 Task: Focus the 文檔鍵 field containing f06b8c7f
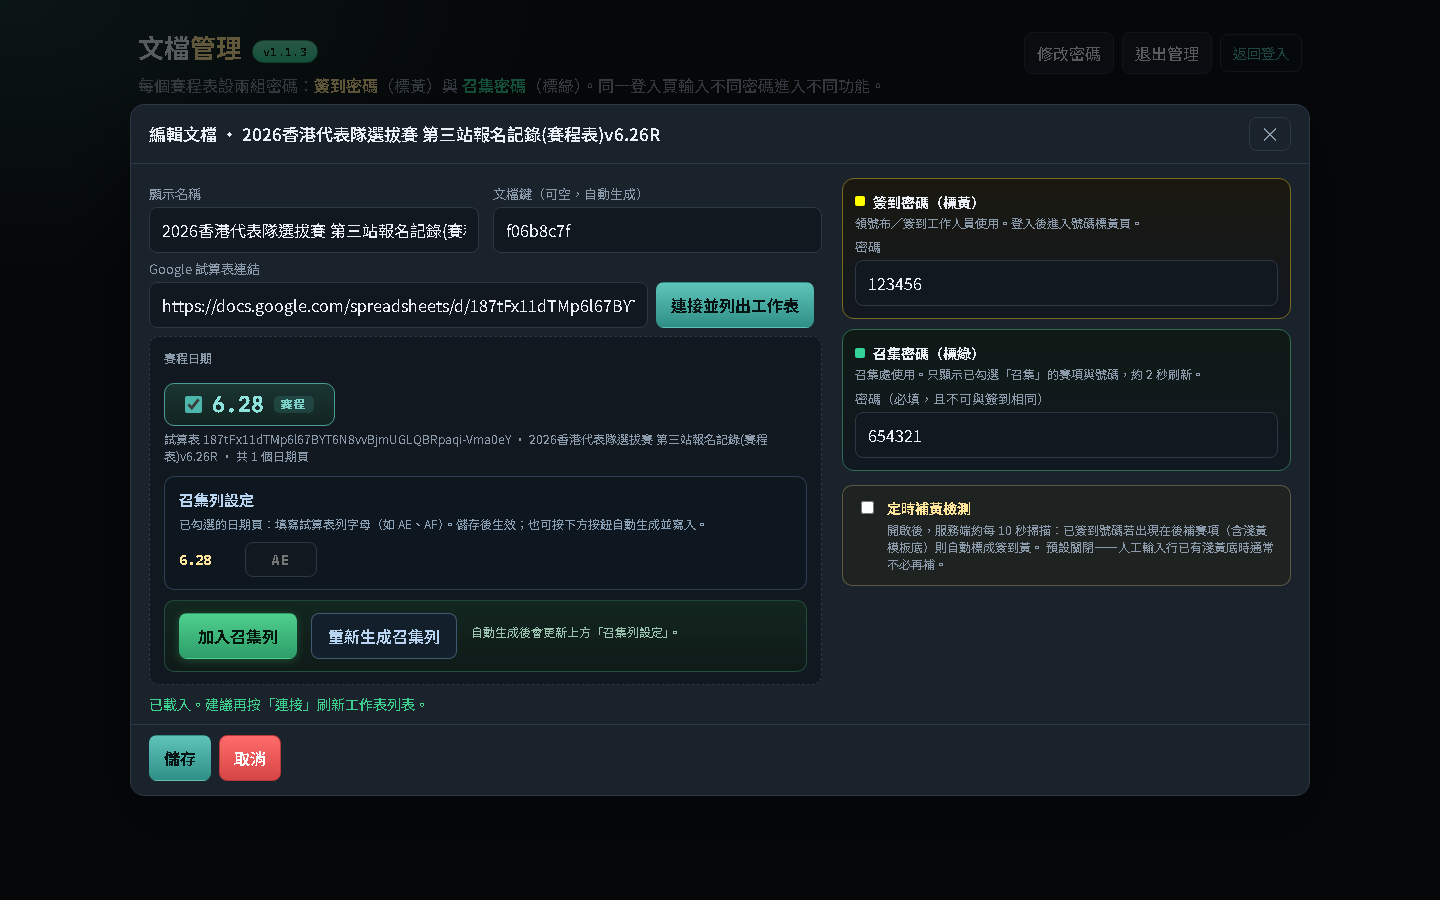click(x=657, y=230)
